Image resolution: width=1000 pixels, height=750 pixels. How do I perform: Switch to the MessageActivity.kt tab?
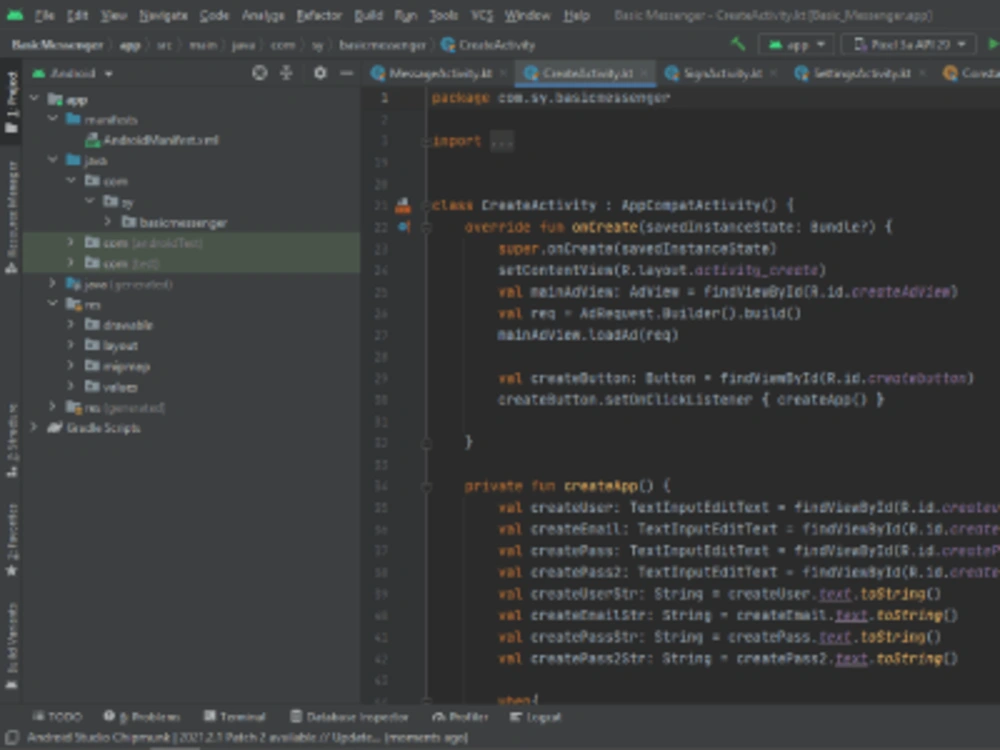click(x=440, y=73)
